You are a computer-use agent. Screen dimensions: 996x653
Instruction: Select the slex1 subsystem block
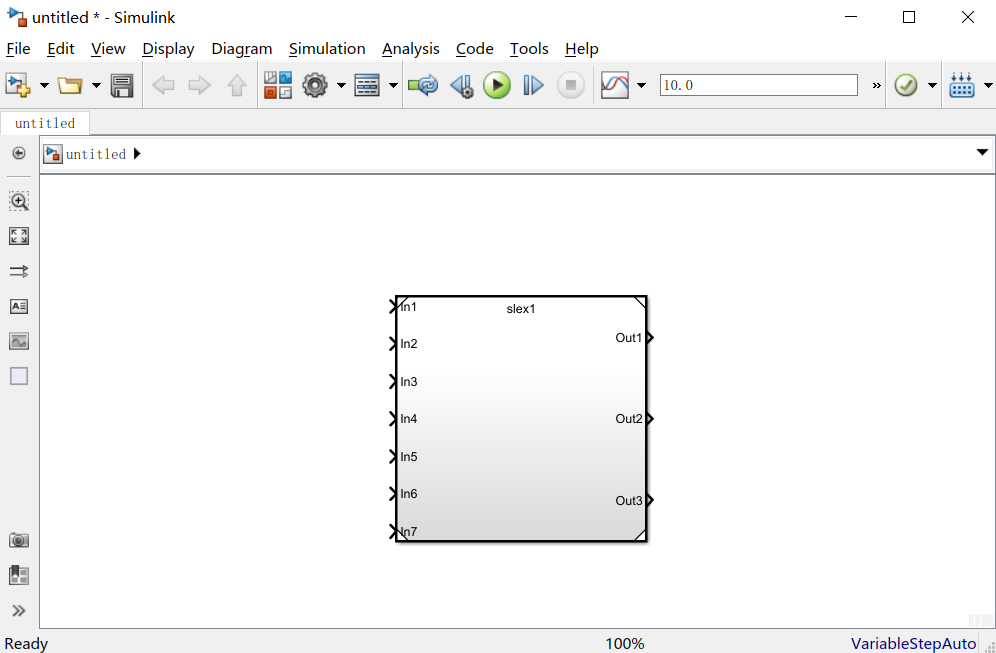(x=521, y=419)
